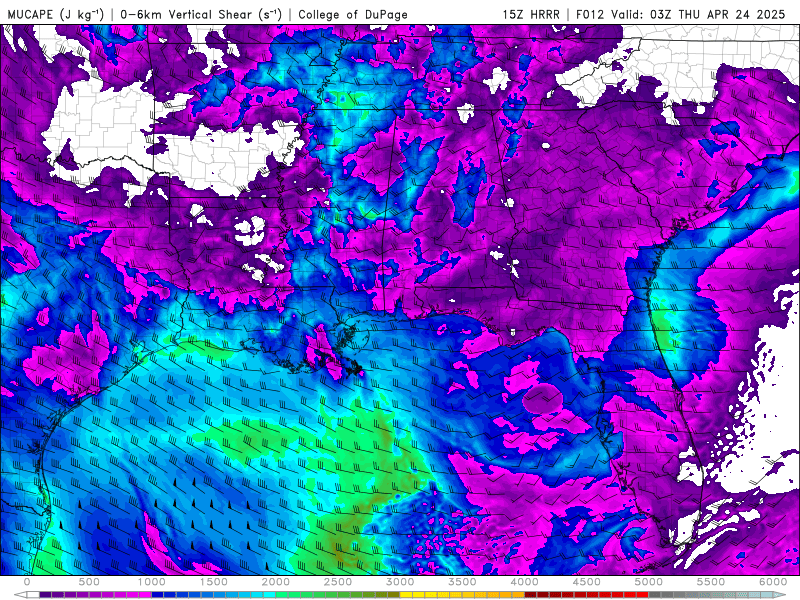Viewport: 800px width, 600px height.
Task: Click the College of DuPage label
Action: [353, 14]
